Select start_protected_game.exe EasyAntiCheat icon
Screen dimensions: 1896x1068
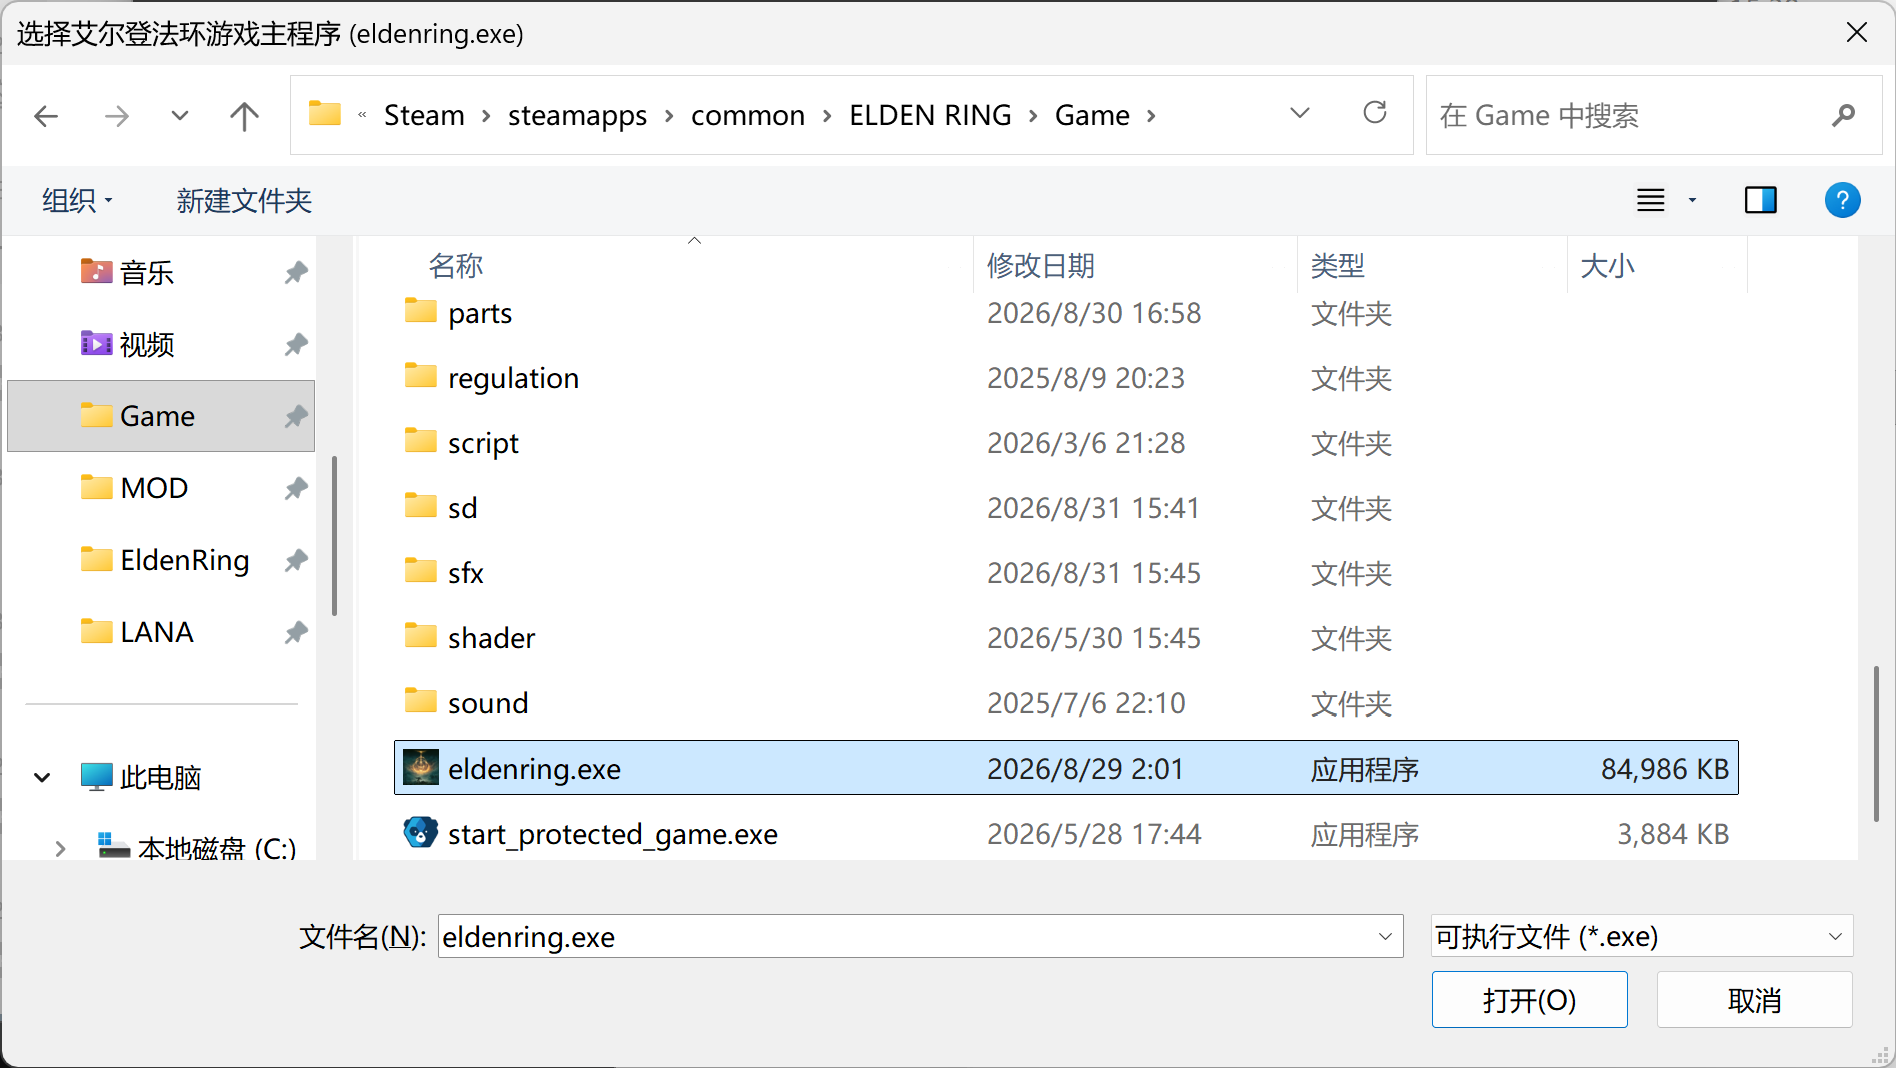click(x=421, y=832)
